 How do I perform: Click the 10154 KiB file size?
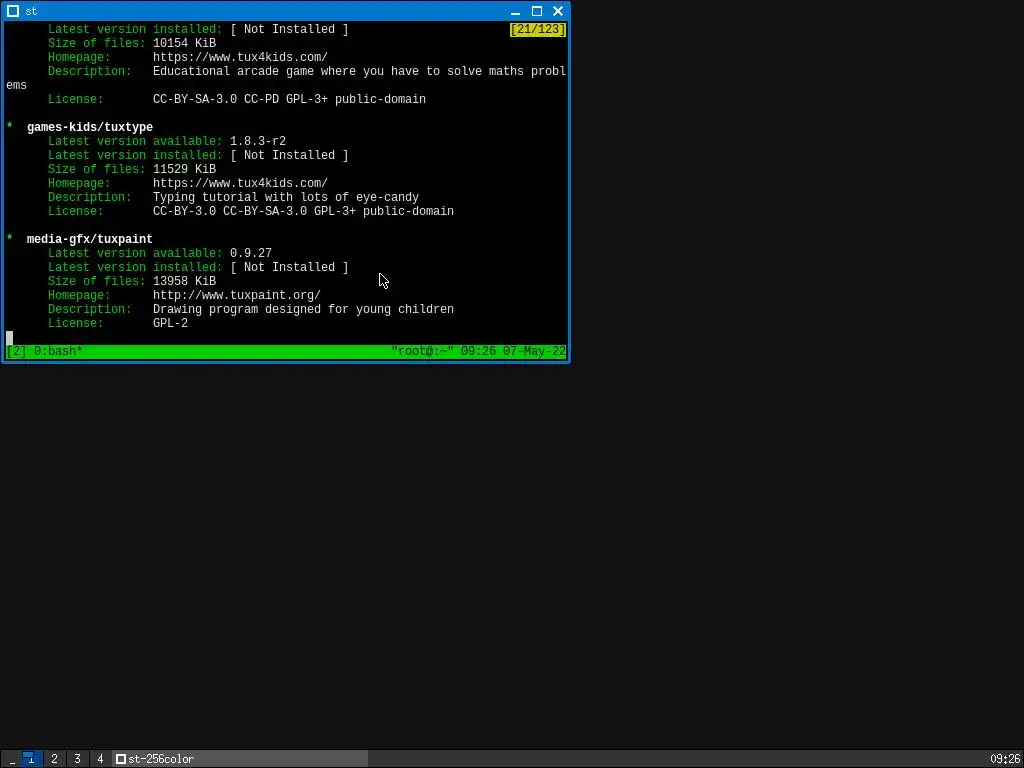point(184,43)
